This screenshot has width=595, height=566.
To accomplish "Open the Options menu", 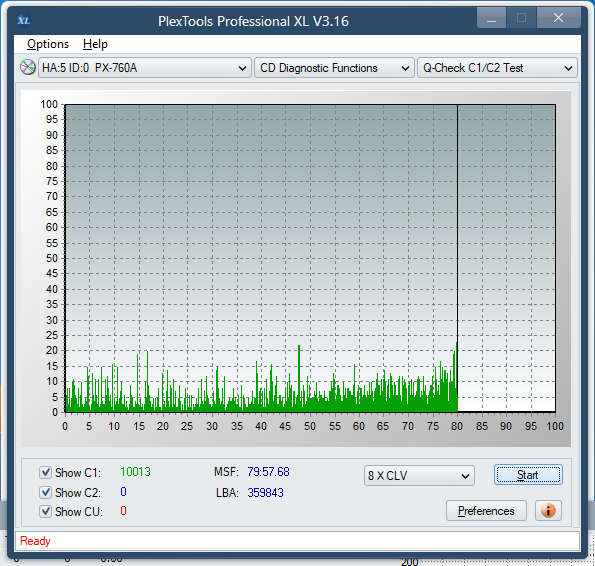I will 48,44.
